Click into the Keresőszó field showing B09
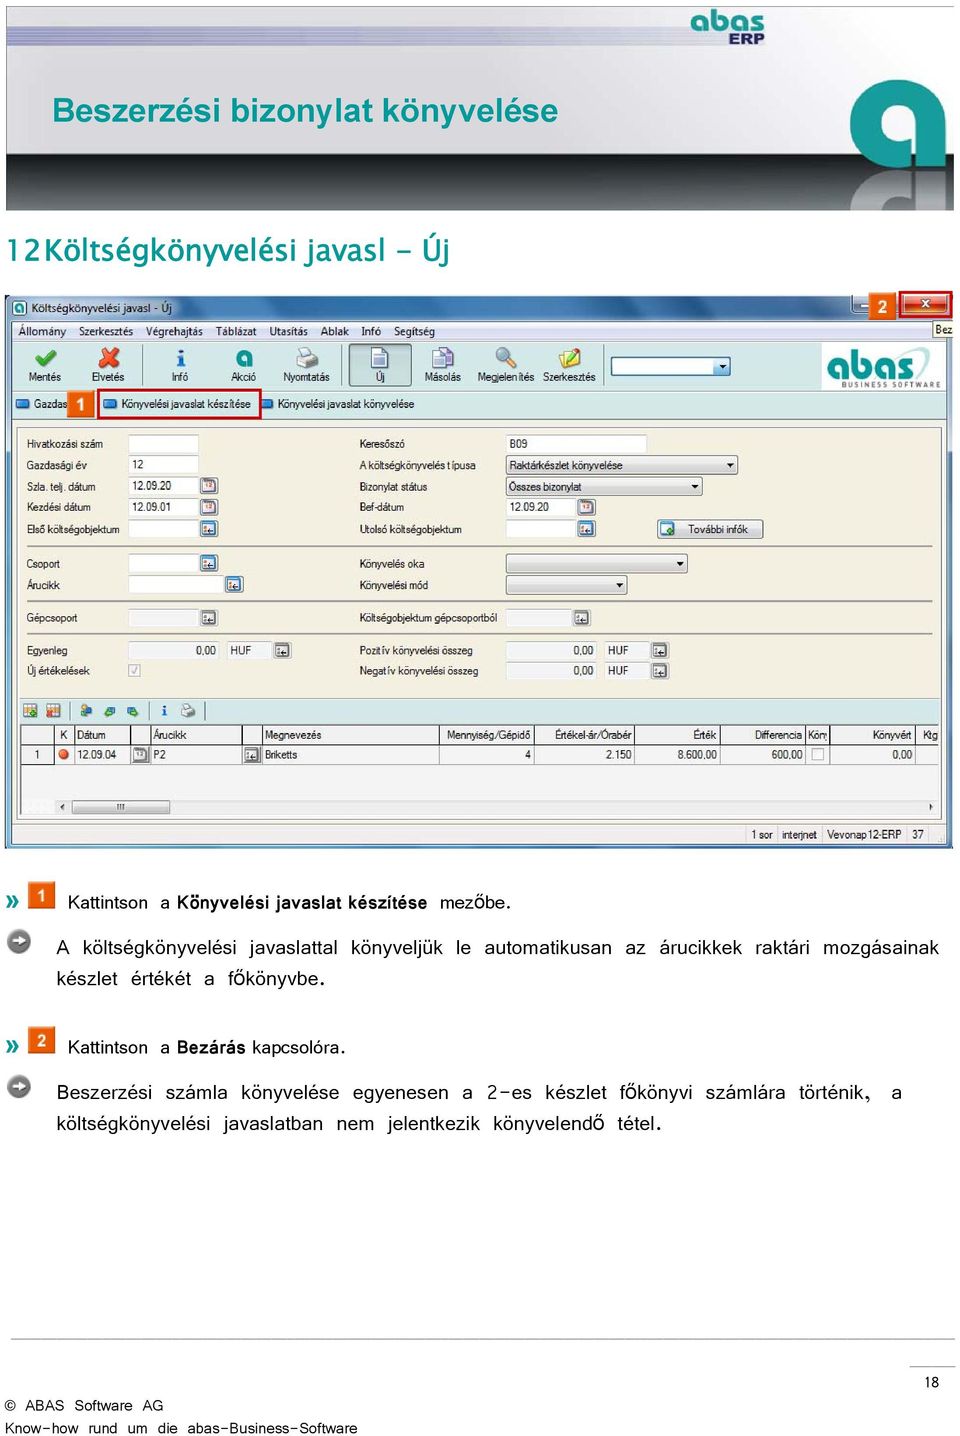The image size is (960, 1436). tap(577, 443)
